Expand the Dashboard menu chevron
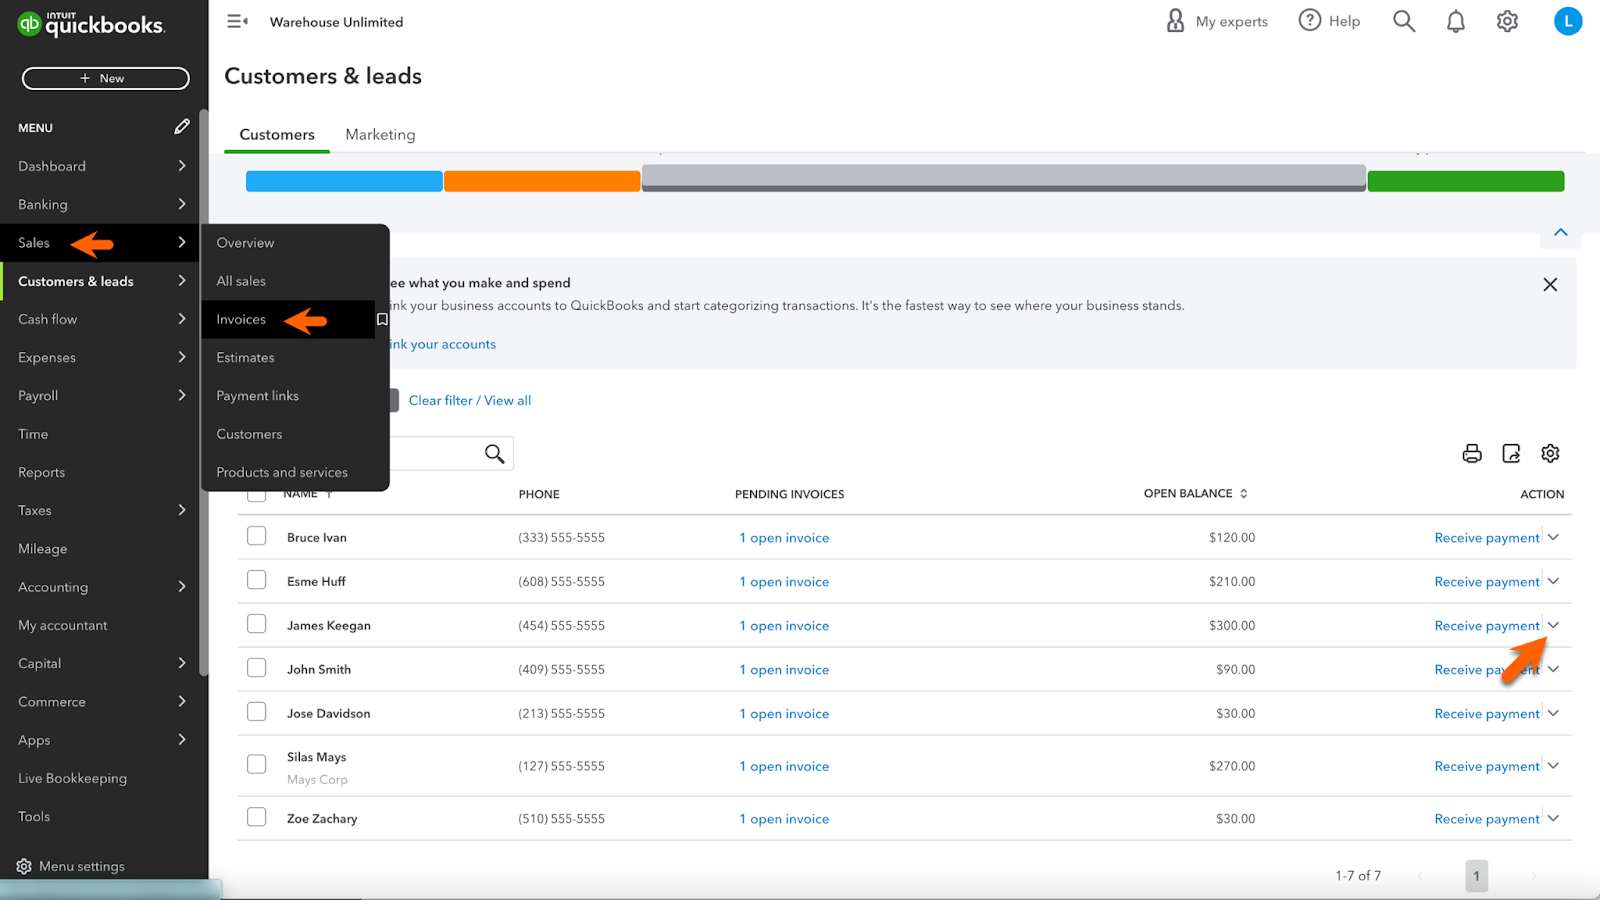Image resolution: width=1600 pixels, height=900 pixels. pos(182,166)
